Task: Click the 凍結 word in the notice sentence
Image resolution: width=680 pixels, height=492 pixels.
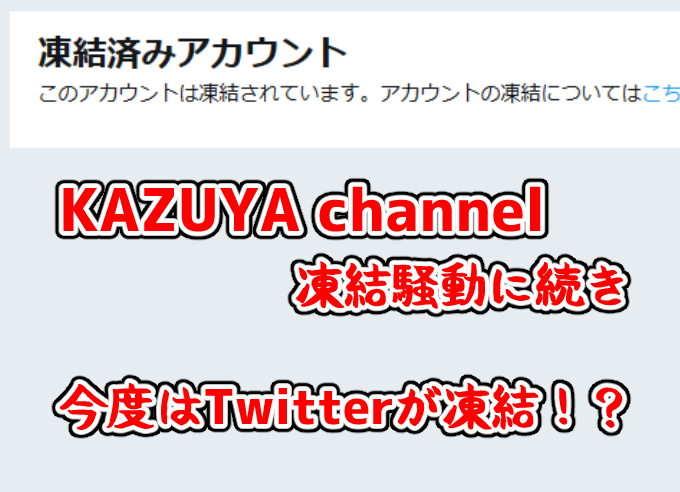Action: point(219,94)
